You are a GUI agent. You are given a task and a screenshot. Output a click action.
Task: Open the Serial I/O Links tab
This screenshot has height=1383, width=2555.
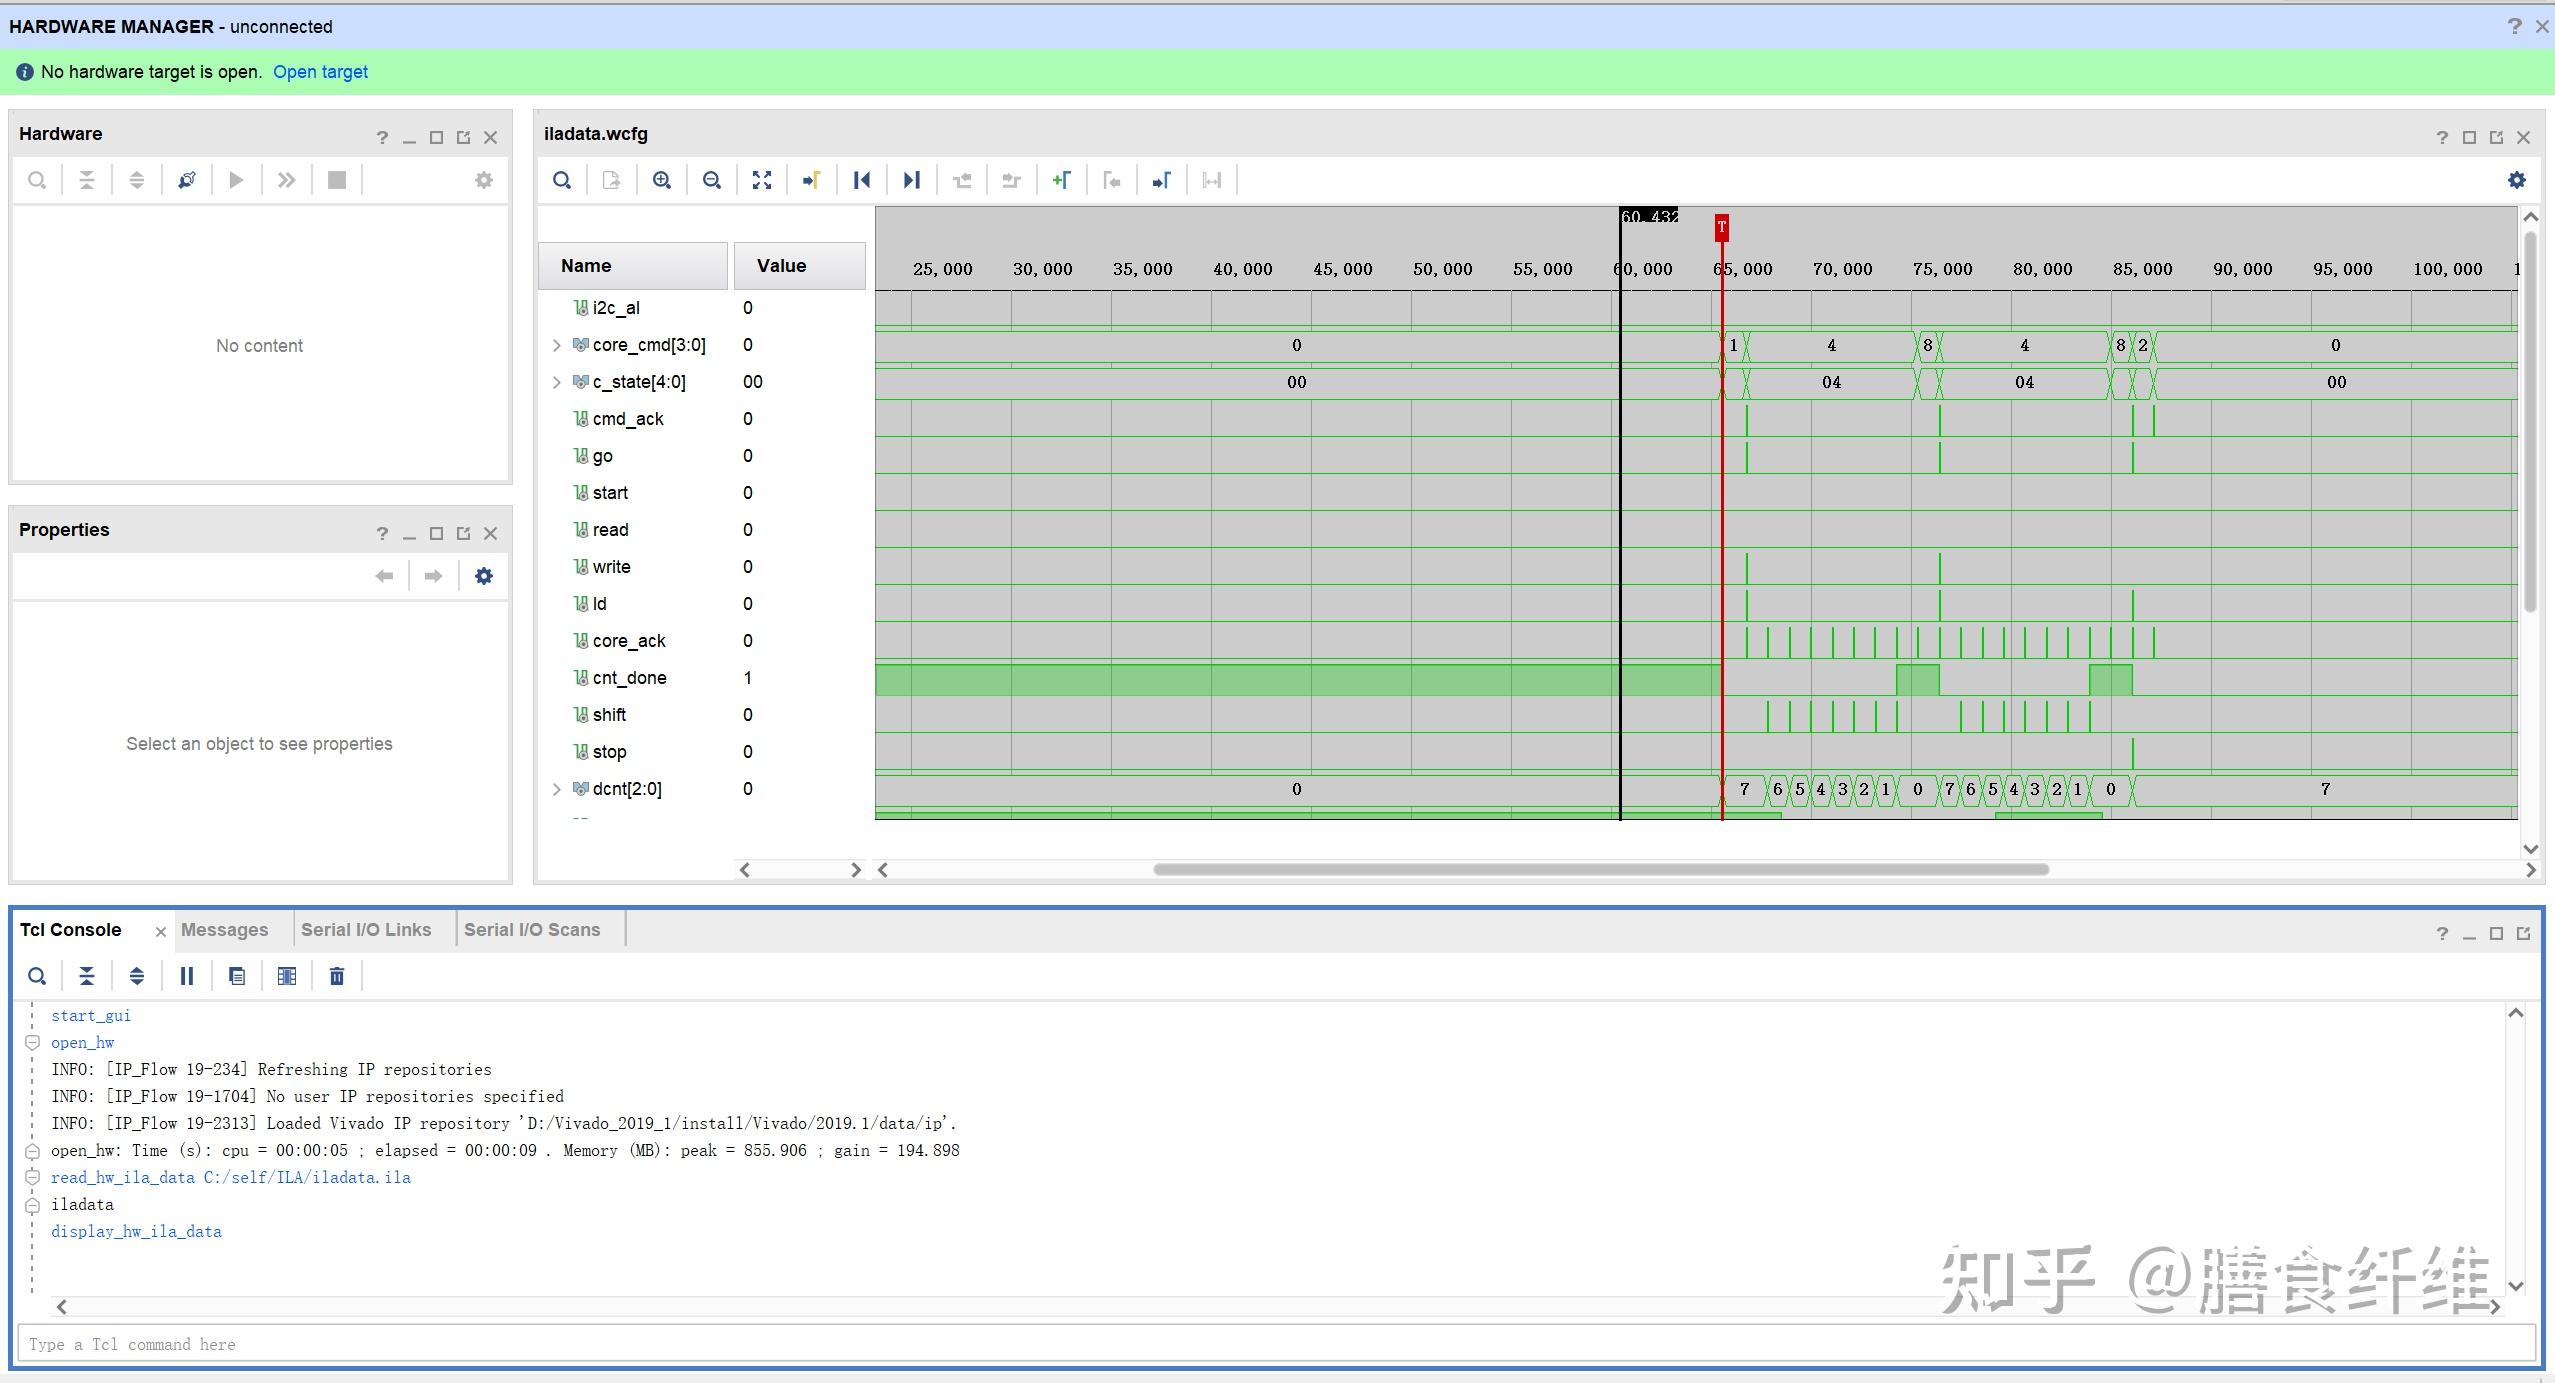click(x=366, y=930)
